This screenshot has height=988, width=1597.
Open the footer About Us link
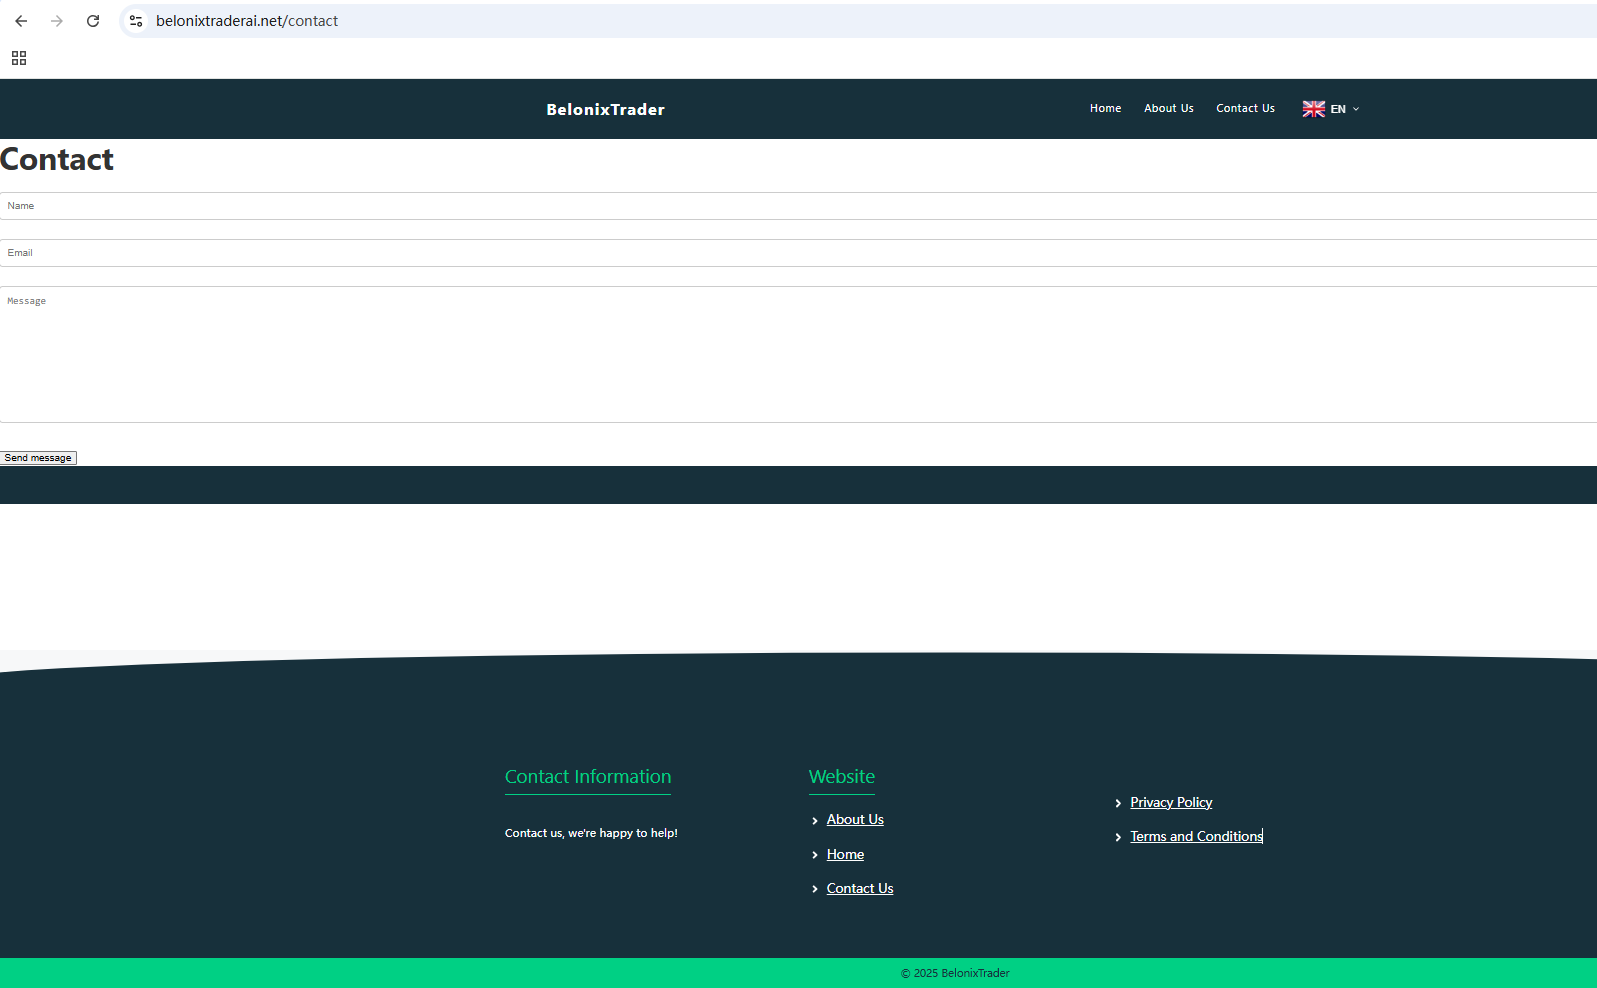point(855,820)
